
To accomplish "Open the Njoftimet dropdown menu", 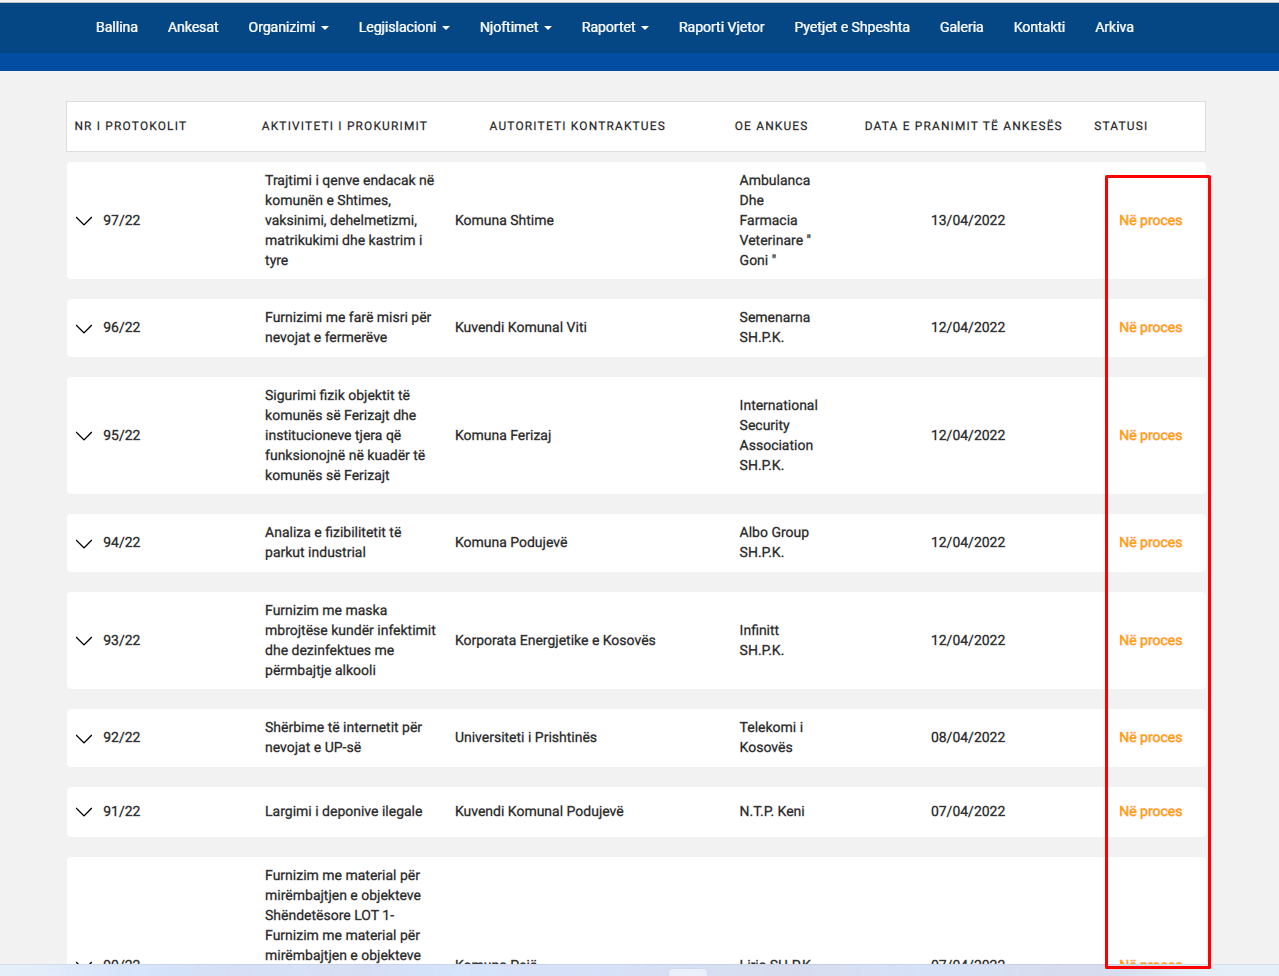I will (515, 27).
